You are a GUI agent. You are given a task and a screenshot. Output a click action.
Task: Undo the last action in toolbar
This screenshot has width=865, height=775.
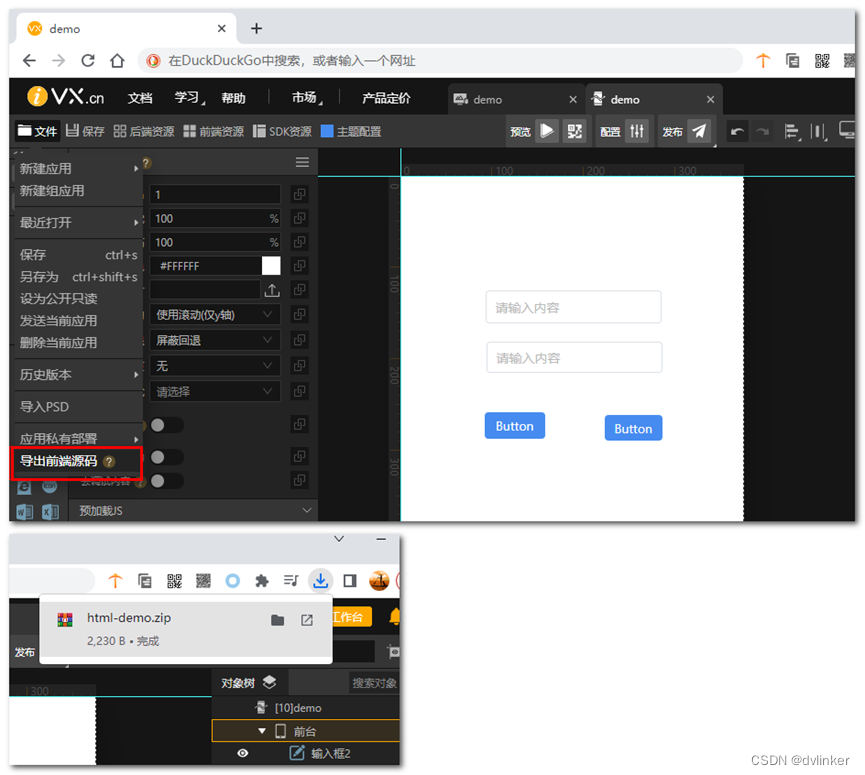coord(737,131)
